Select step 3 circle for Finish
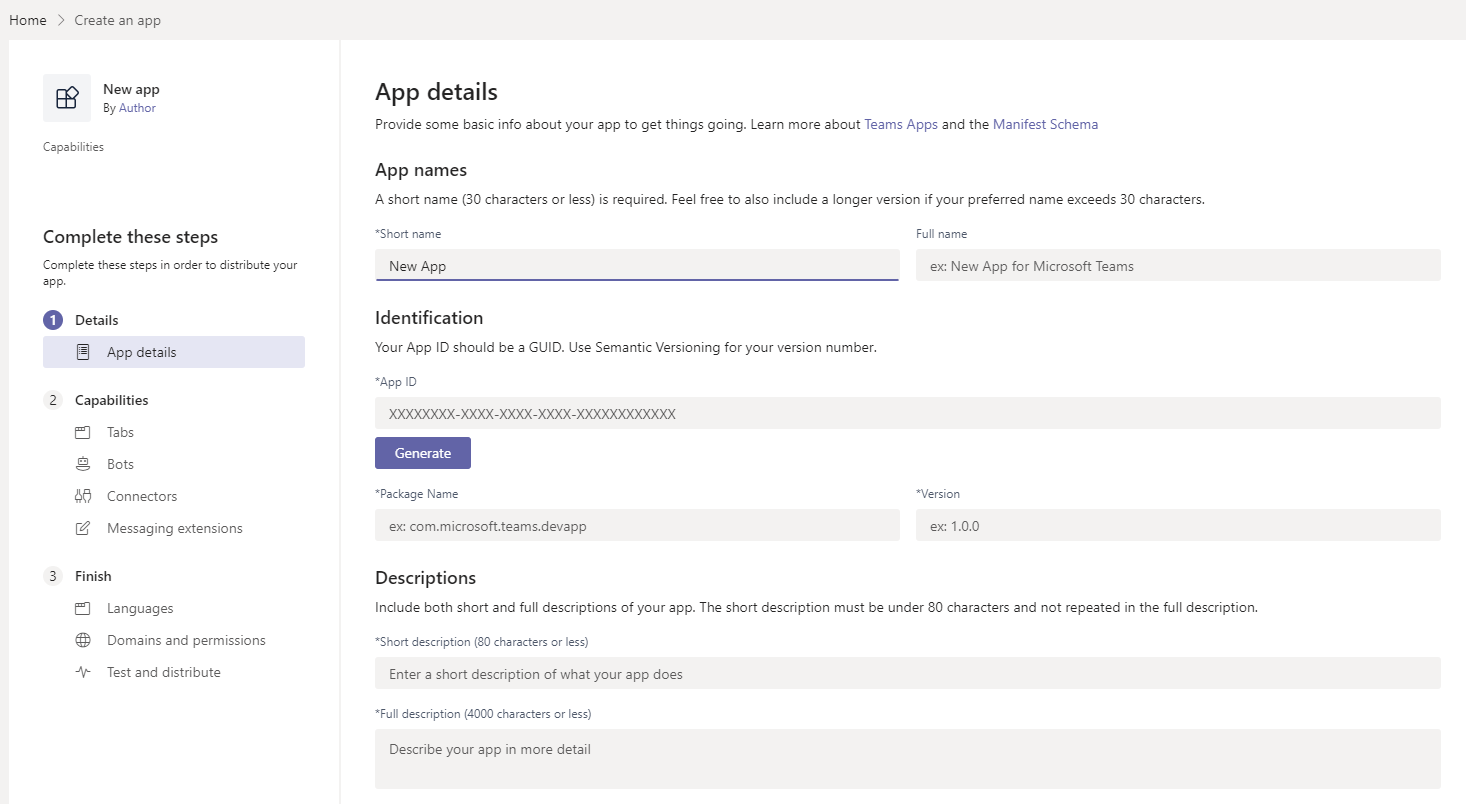The width and height of the screenshot is (1466, 804). click(52, 576)
